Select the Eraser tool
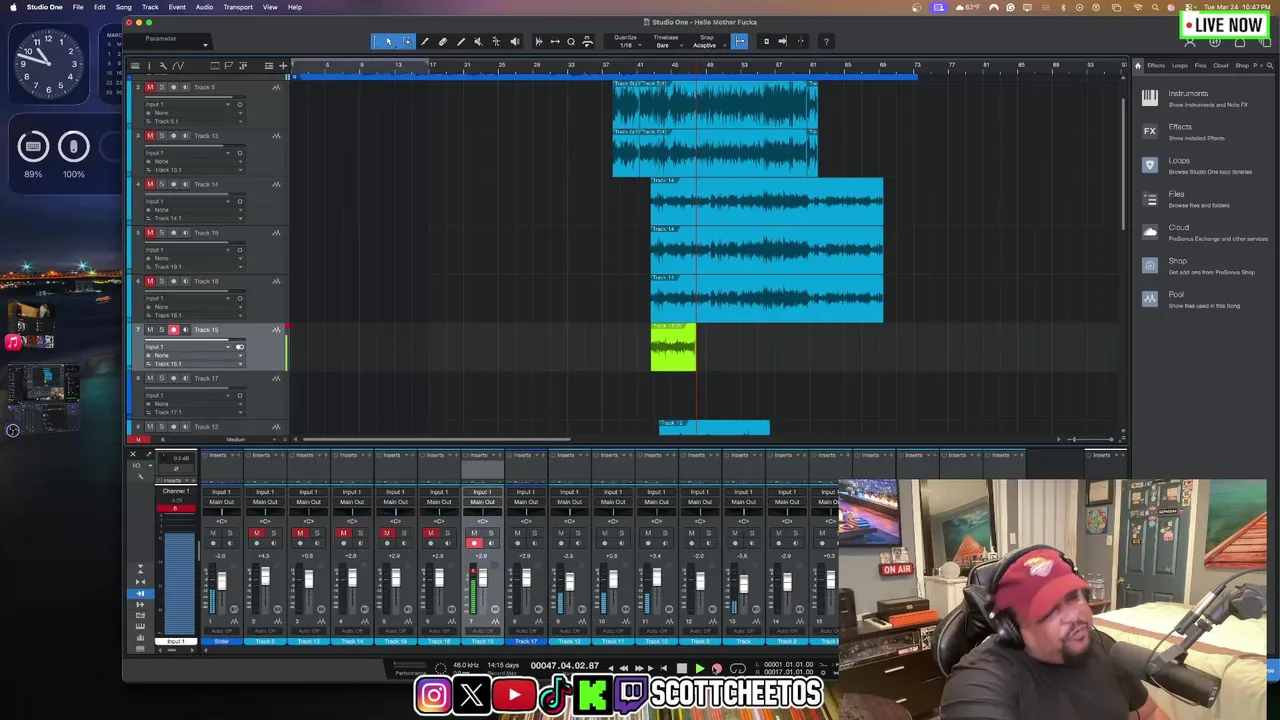This screenshot has height=720, width=1280. click(443, 41)
